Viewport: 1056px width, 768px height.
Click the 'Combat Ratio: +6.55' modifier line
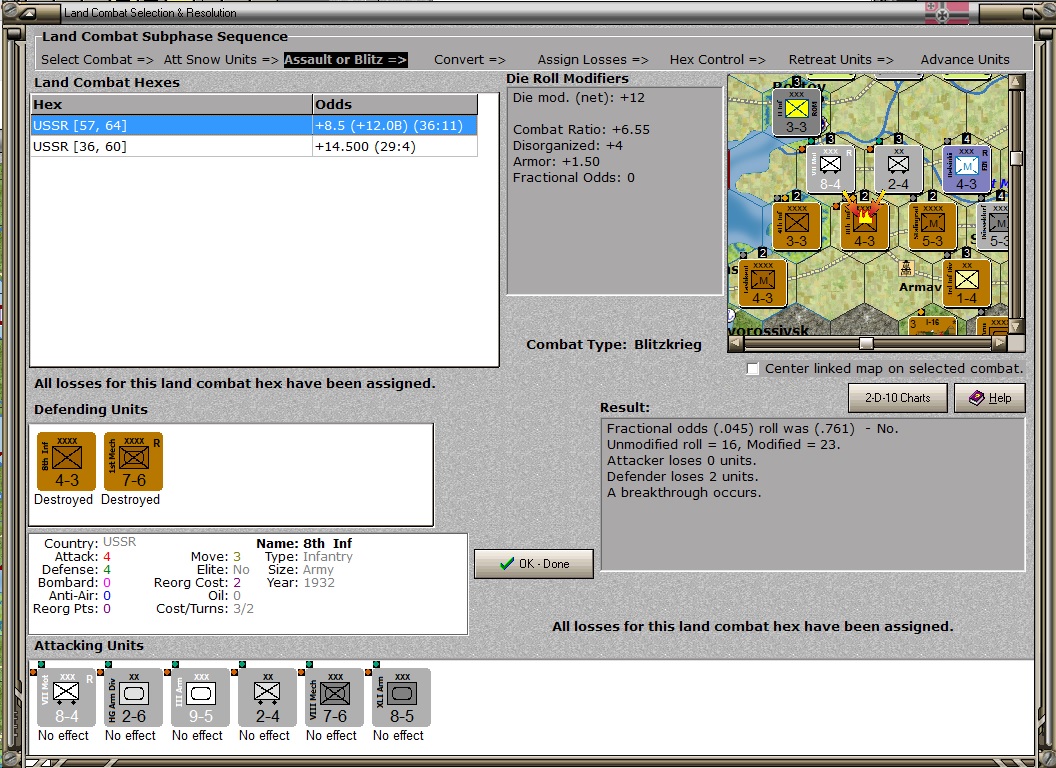point(581,129)
